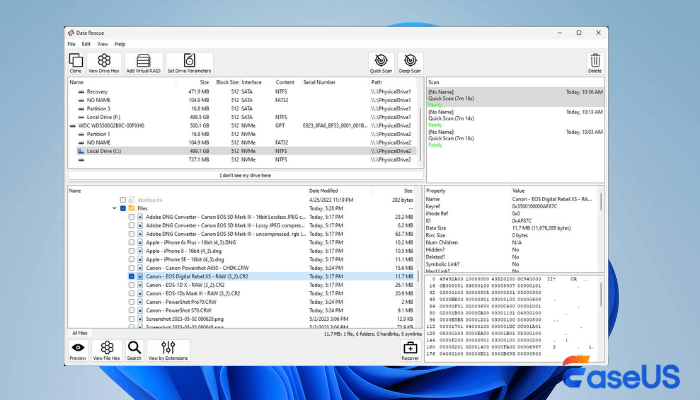Open file Preview with eye icon
The width and height of the screenshot is (700, 400).
click(x=77, y=349)
